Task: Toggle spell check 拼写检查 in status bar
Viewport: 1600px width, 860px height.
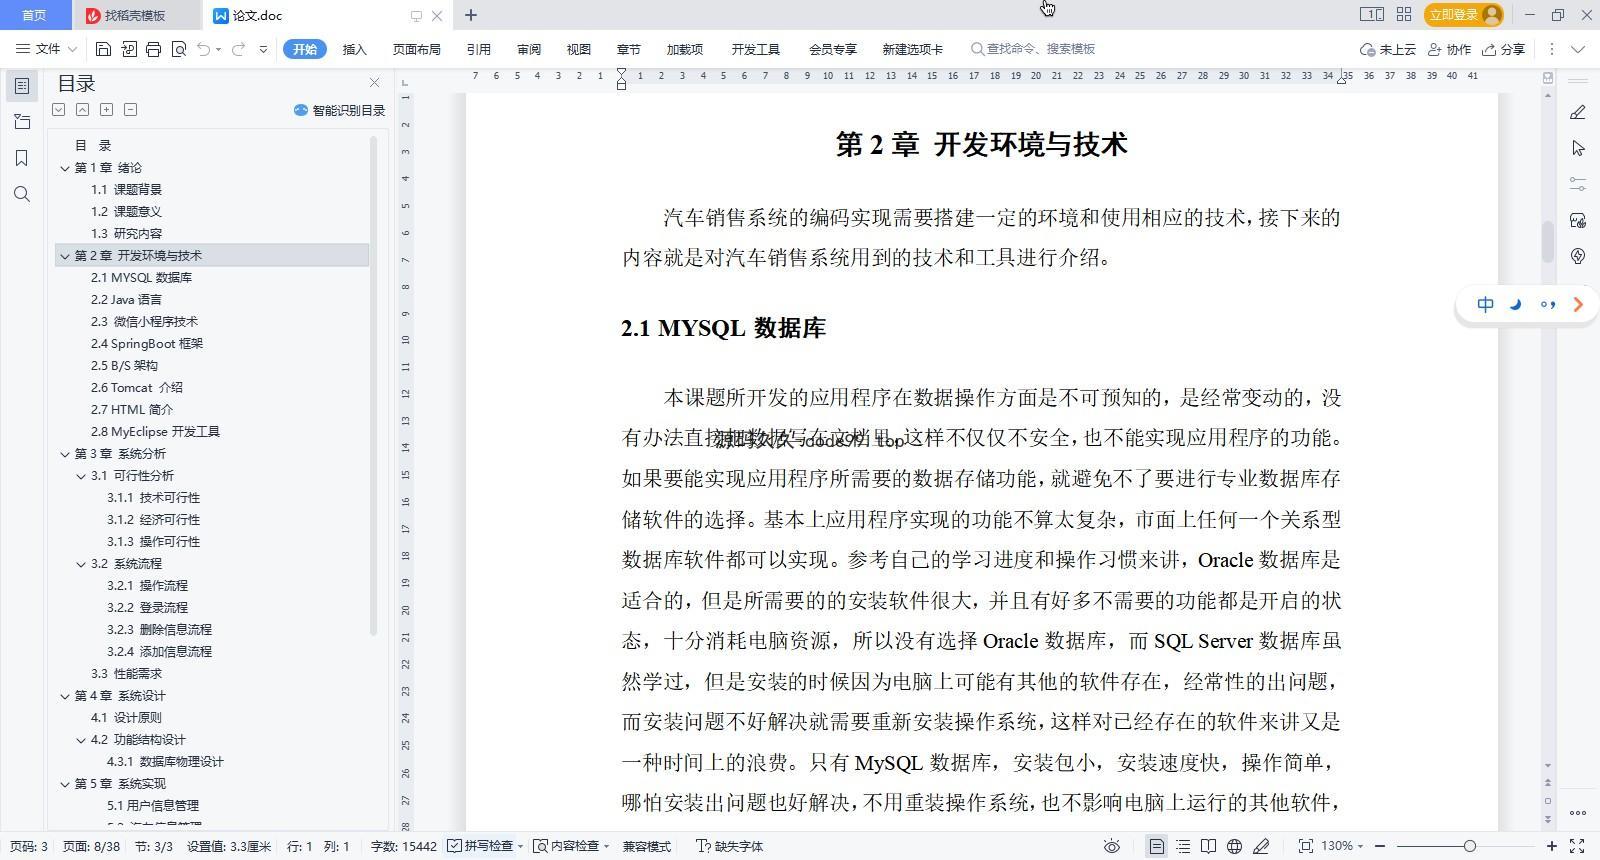Action: [x=485, y=846]
